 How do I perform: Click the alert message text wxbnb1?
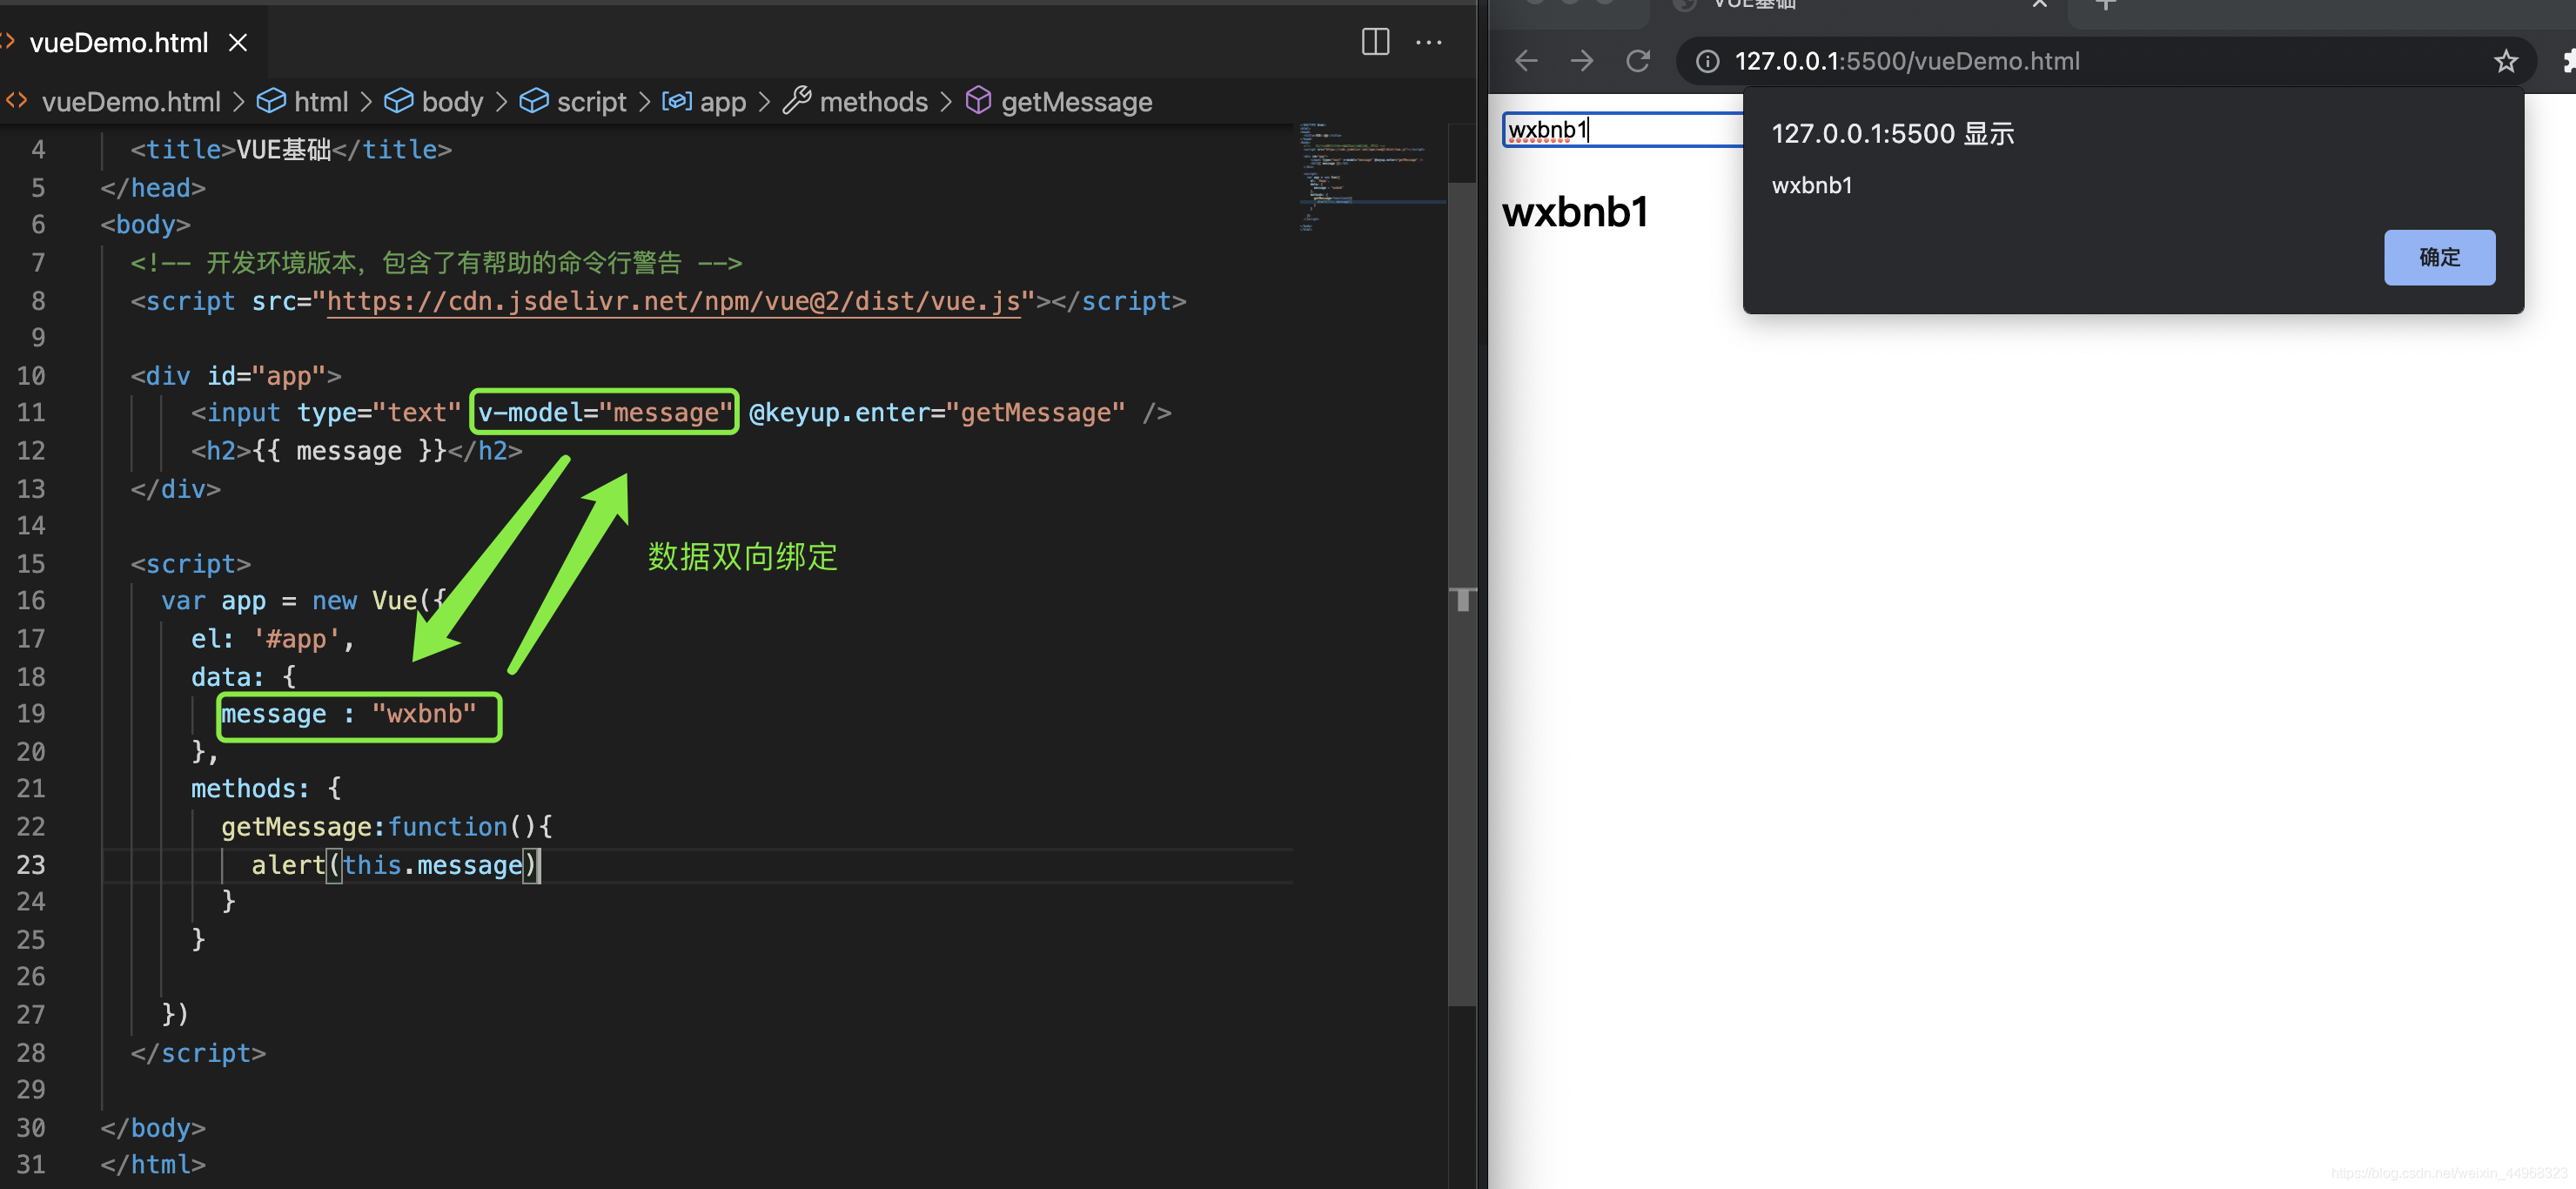(1811, 186)
